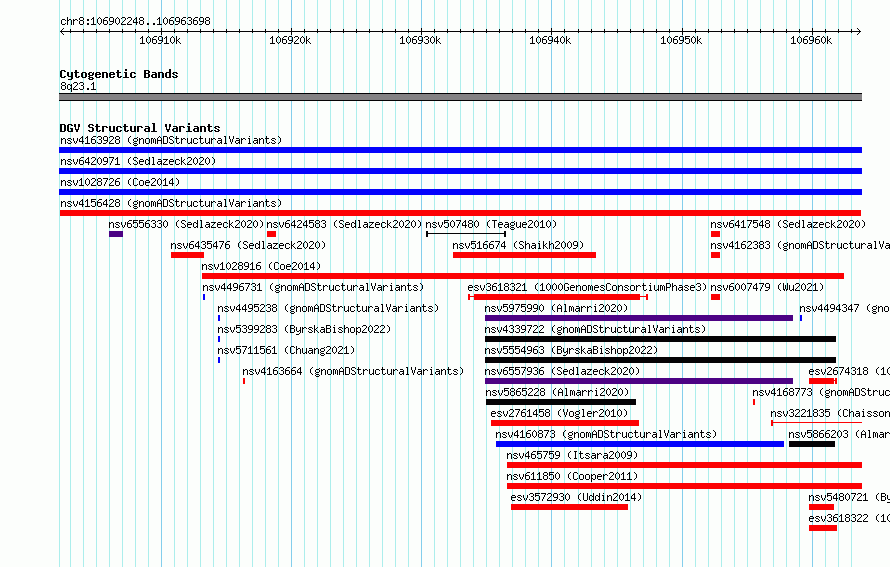This screenshot has height=567, width=890.
Task: Click the 8q23.1 cytogenetic band bar
Action: click(460, 97)
